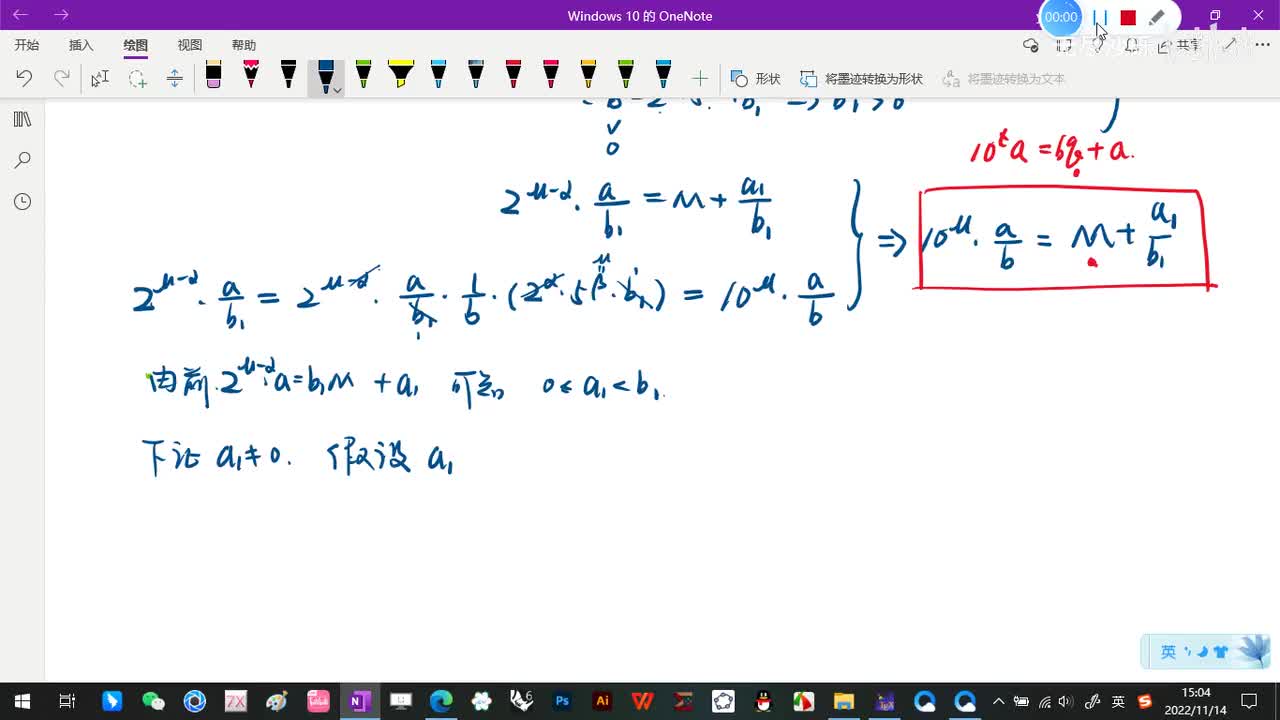Click the Undo arrow in the toolbar
1280x720 pixels.
(x=25, y=78)
